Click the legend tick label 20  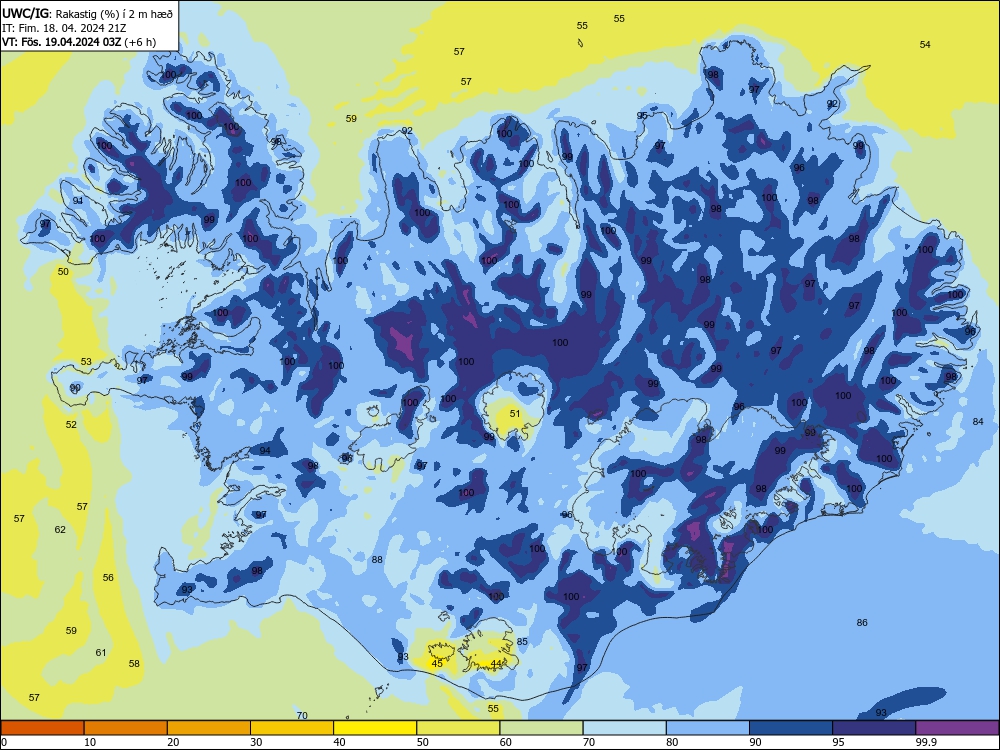[173, 742]
